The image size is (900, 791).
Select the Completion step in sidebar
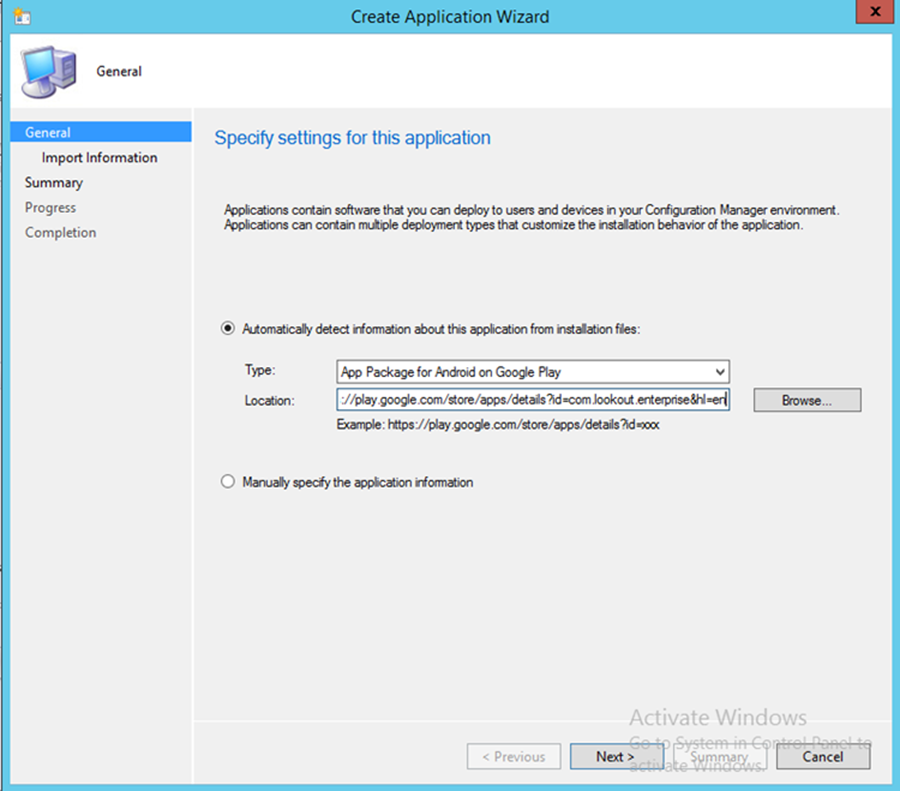(x=60, y=232)
